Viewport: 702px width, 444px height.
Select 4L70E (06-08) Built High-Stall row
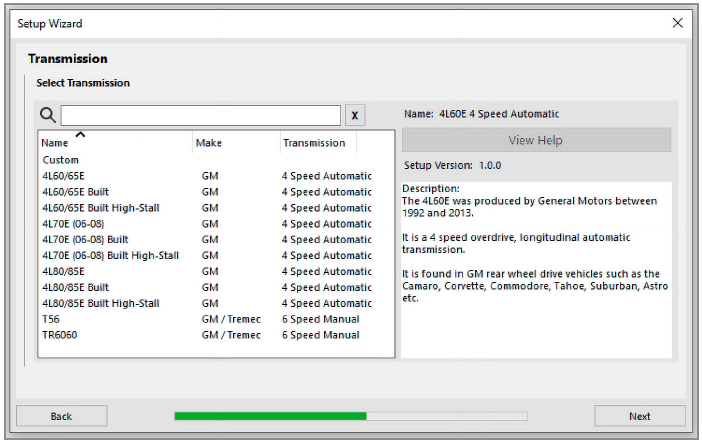coord(216,256)
